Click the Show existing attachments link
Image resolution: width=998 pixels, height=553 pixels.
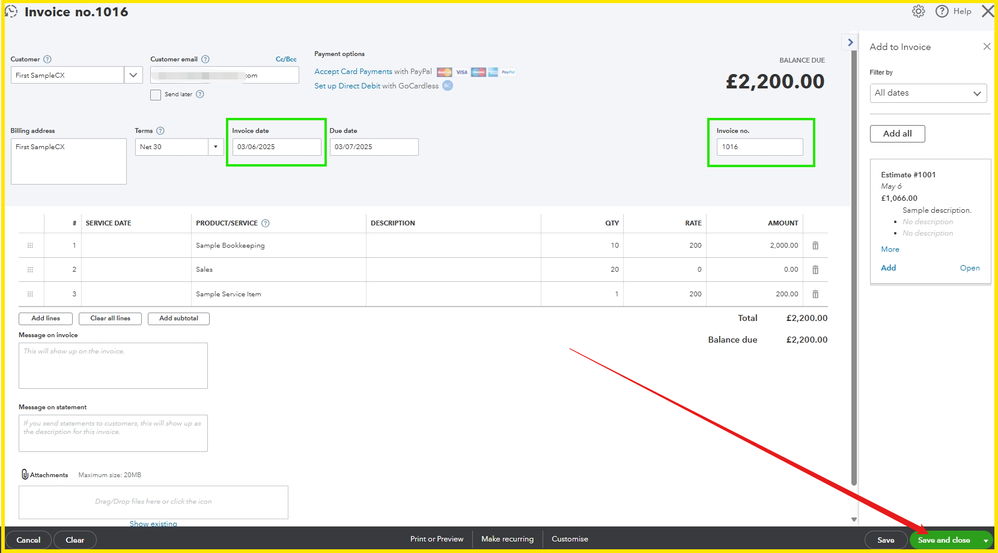tap(153, 524)
